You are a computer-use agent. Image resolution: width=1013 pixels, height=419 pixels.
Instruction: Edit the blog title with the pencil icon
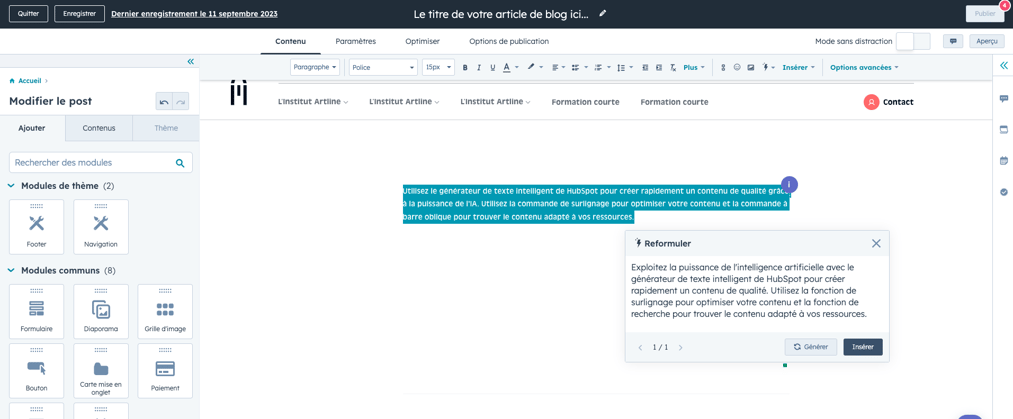(x=603, y=13)
